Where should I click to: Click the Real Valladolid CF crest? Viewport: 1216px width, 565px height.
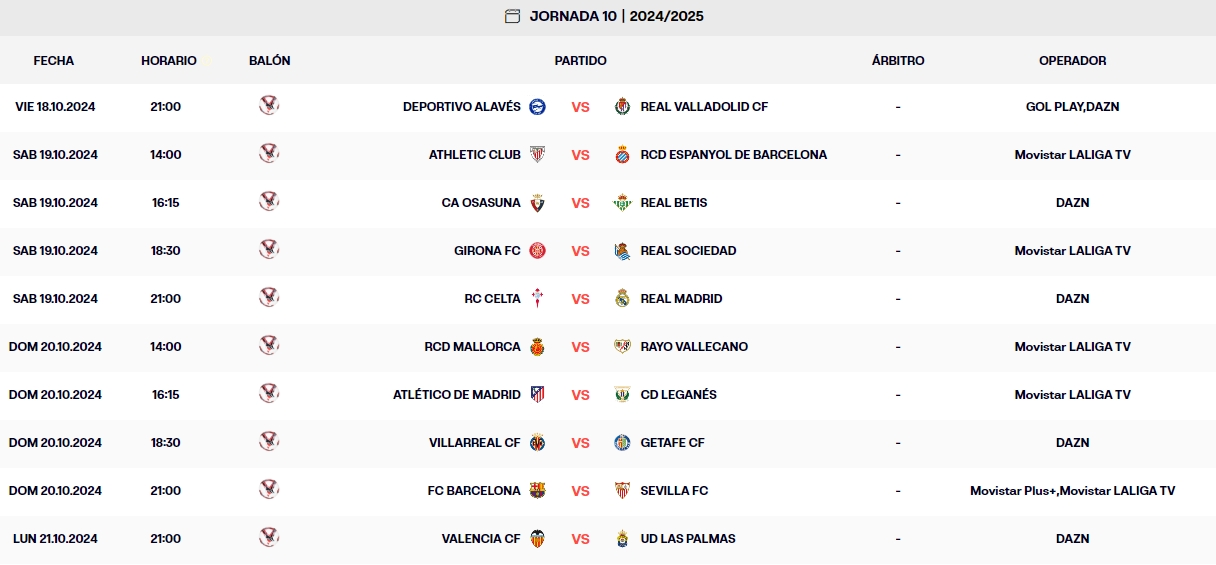tap(623, 106)
